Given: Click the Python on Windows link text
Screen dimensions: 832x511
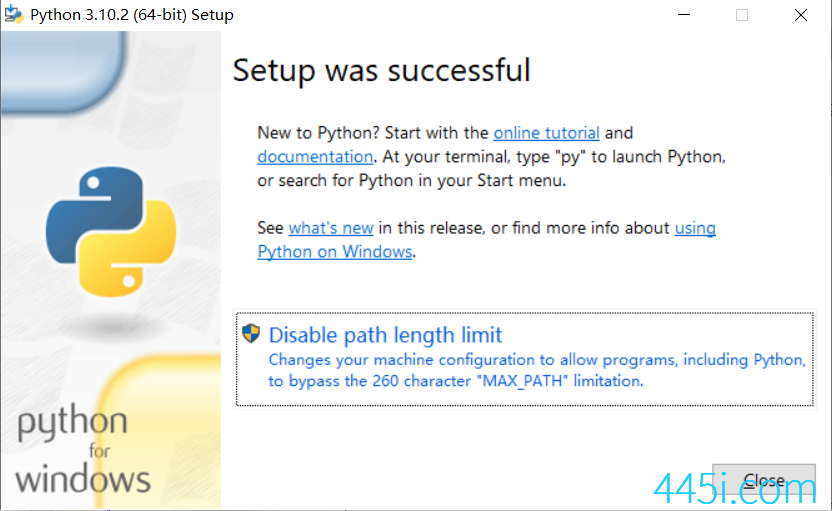Looking at the screenshot, I should [x=334, y=252].
